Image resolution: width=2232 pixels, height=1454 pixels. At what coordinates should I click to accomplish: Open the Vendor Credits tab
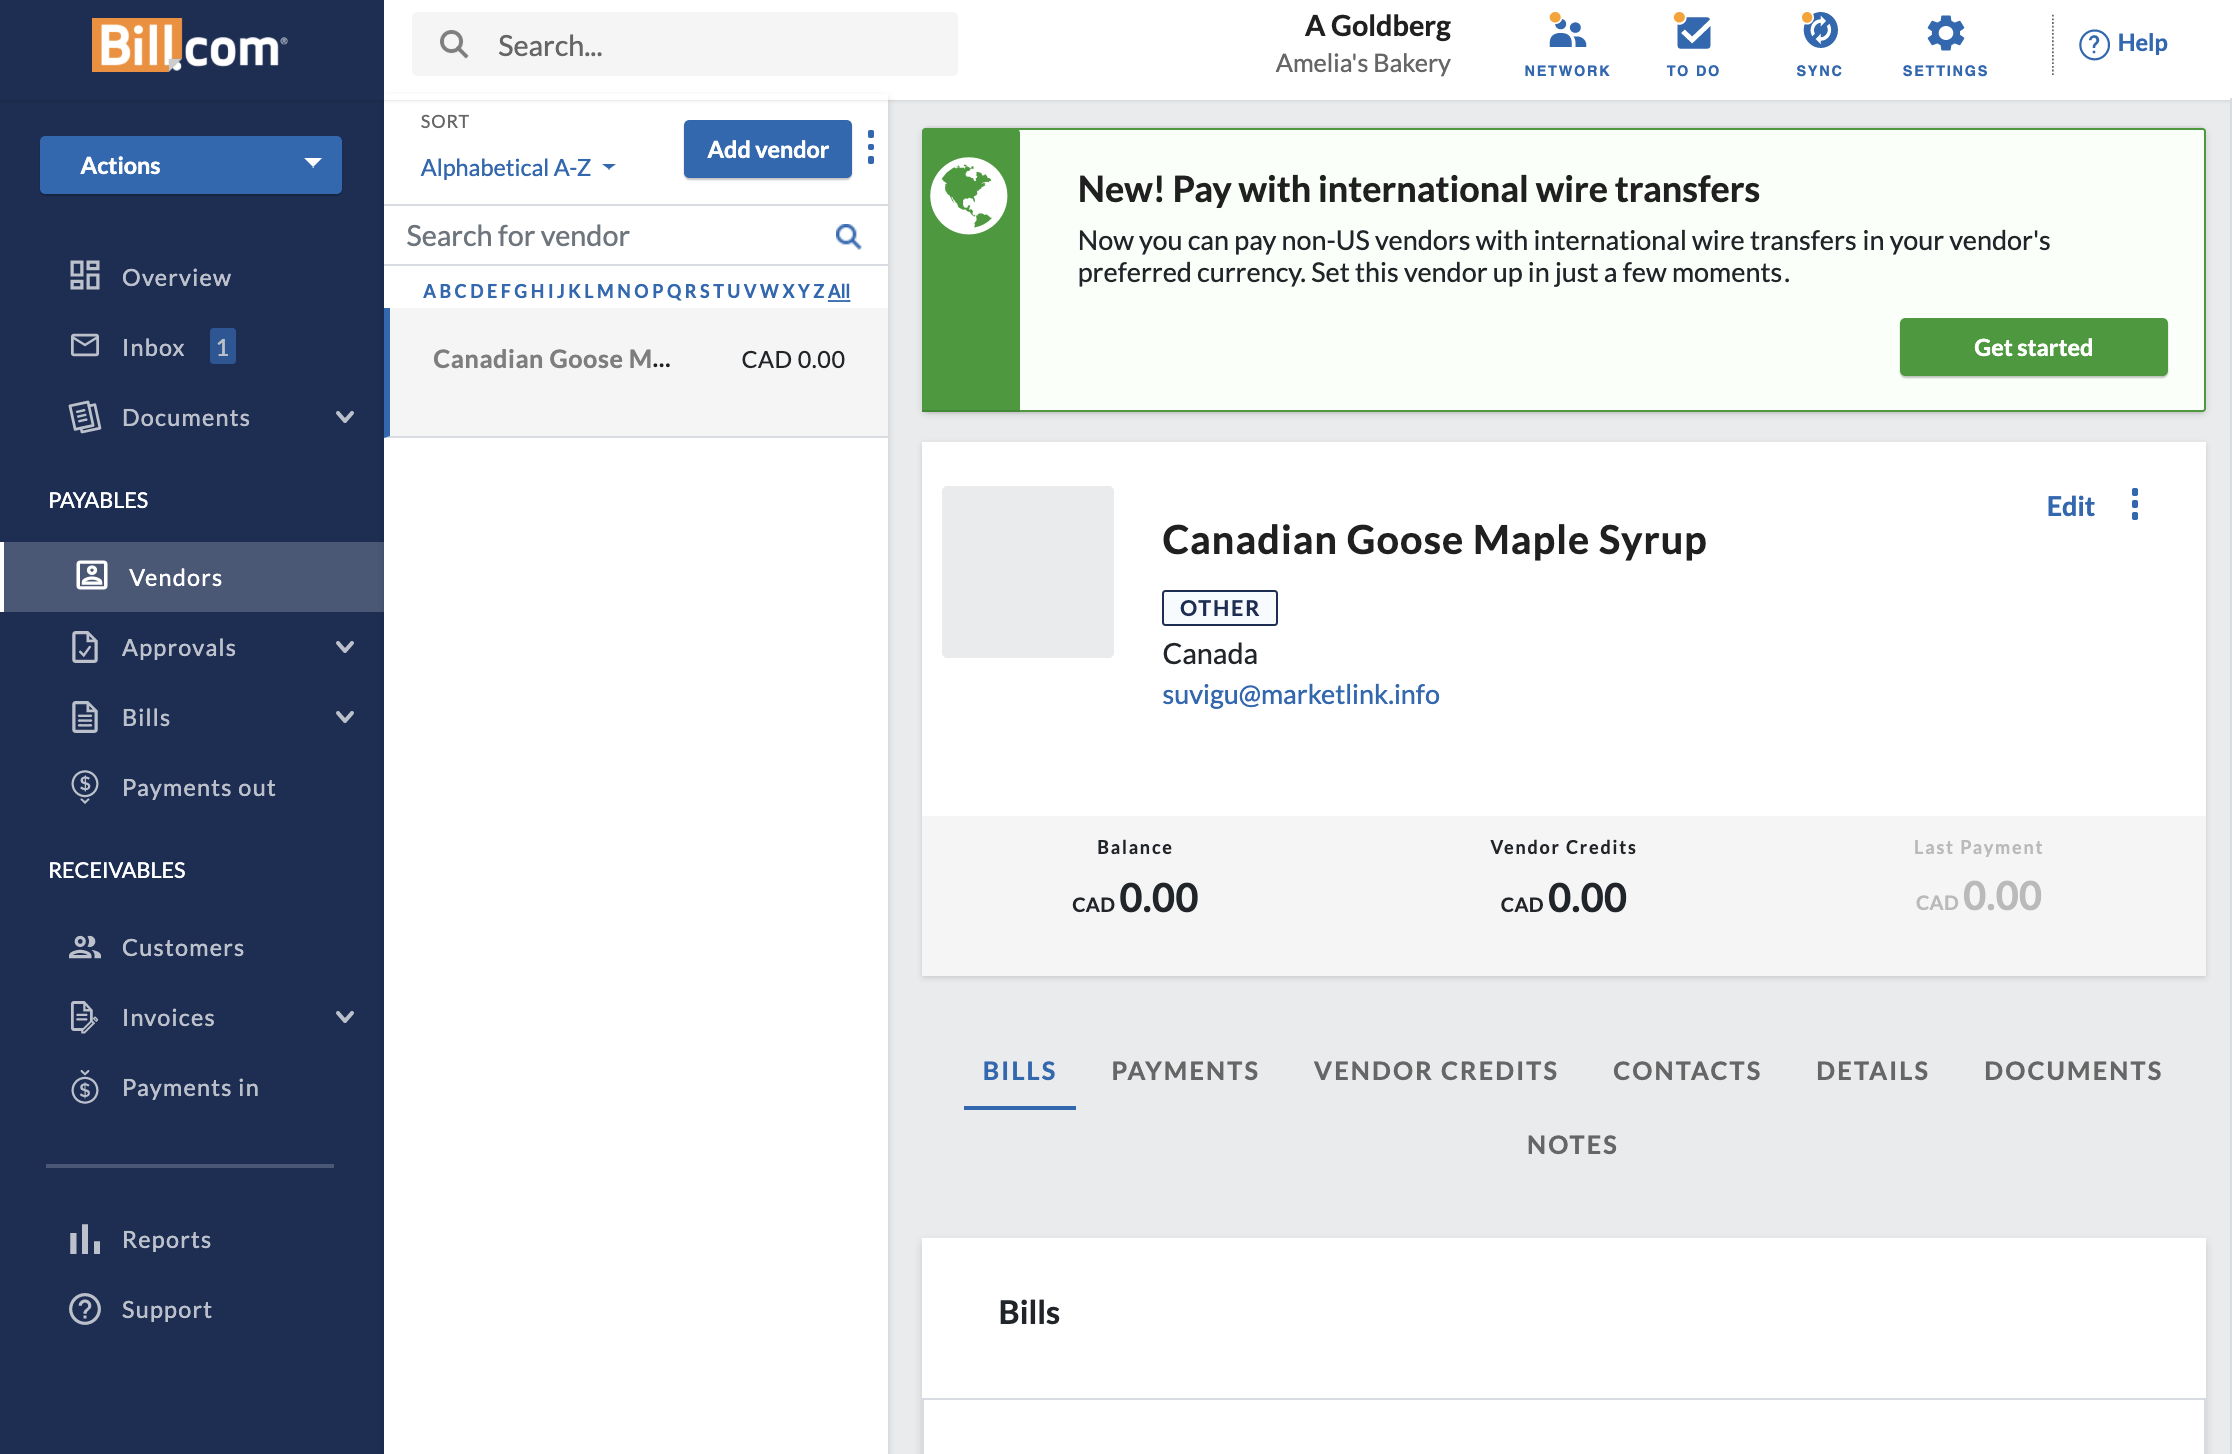click(x=1436, y=1071)
